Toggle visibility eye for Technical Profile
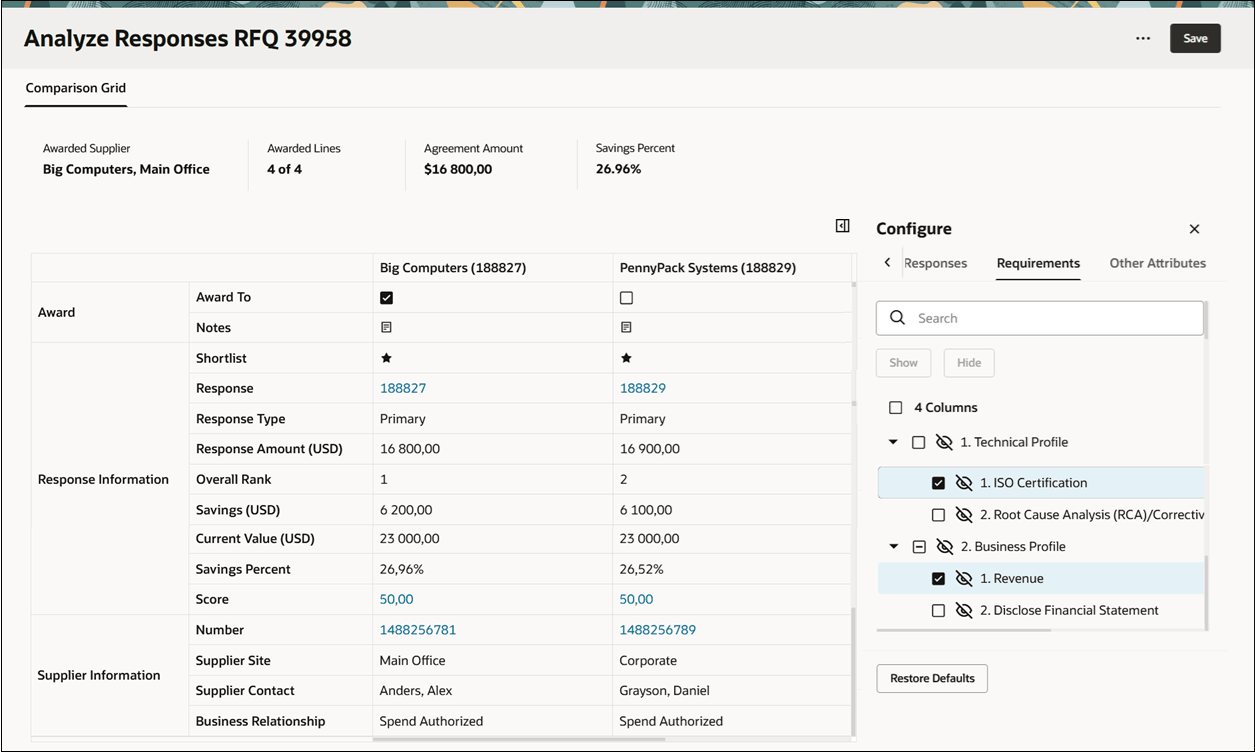The image size is (1255, 752). (944, 442)
